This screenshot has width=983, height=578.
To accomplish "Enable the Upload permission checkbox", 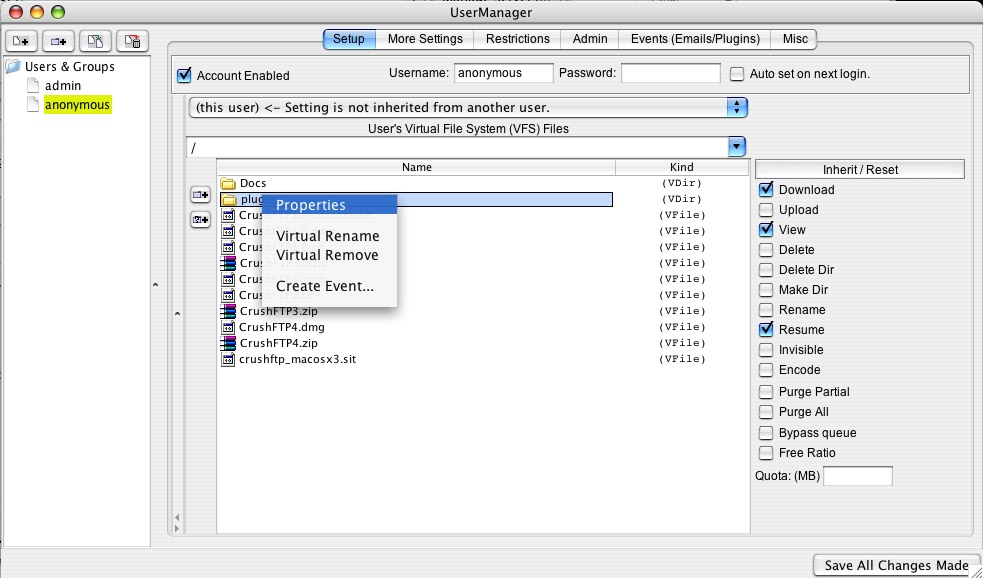I will (x=766, y=210).
